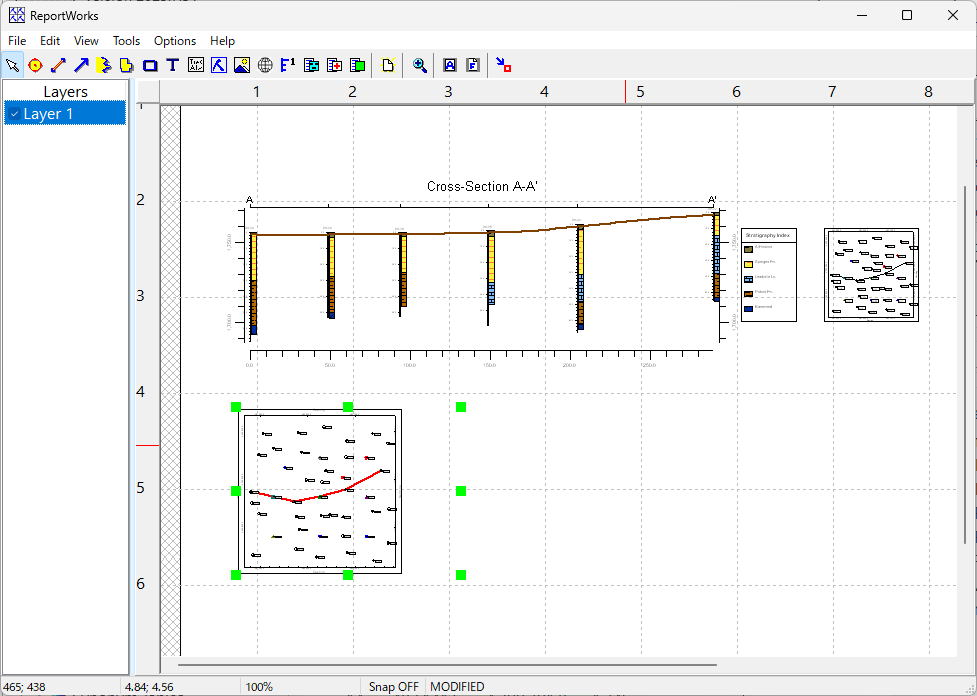Viewport: 977px width, 696px height.
Task: Open the File menu
Action: [17, 41]
